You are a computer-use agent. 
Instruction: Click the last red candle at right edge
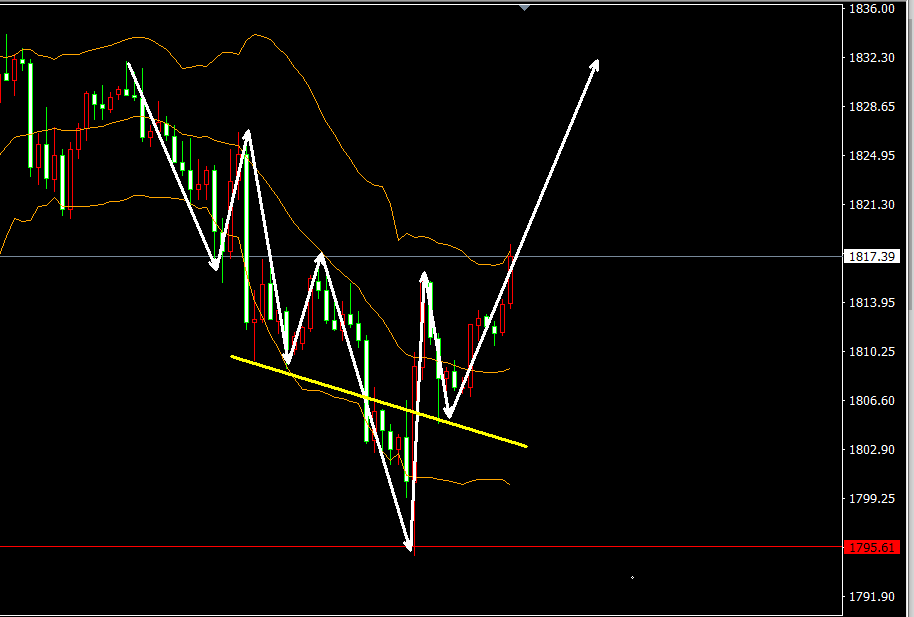point(512,280)
